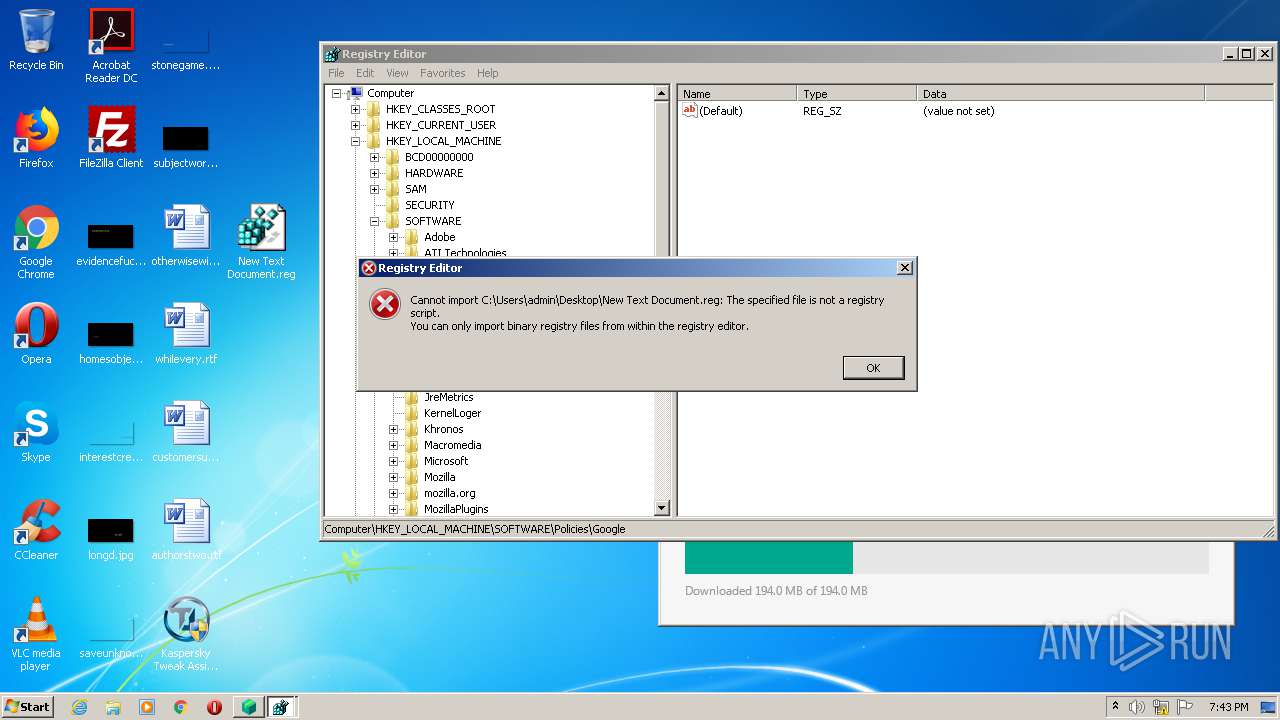
Task: Open Firefox desktop shortcut
Action: [36, 138]
